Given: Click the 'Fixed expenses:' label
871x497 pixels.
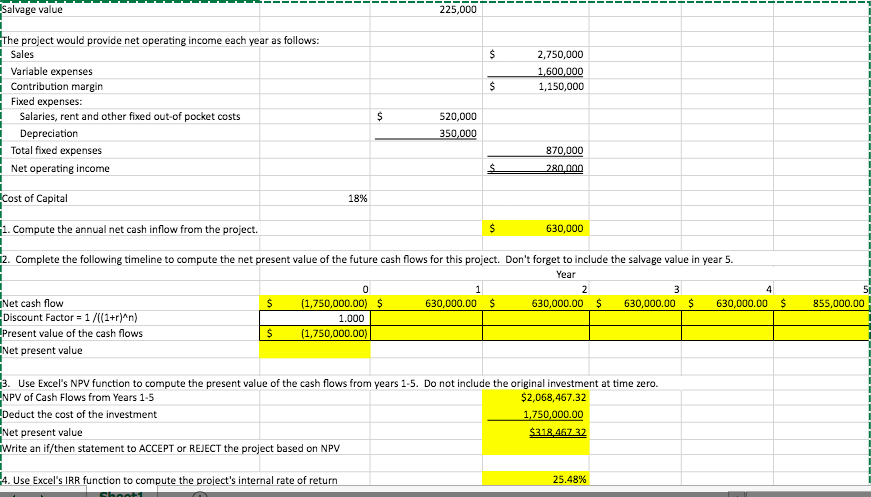Looking at the screenshot, I should [x=46, y=102].
